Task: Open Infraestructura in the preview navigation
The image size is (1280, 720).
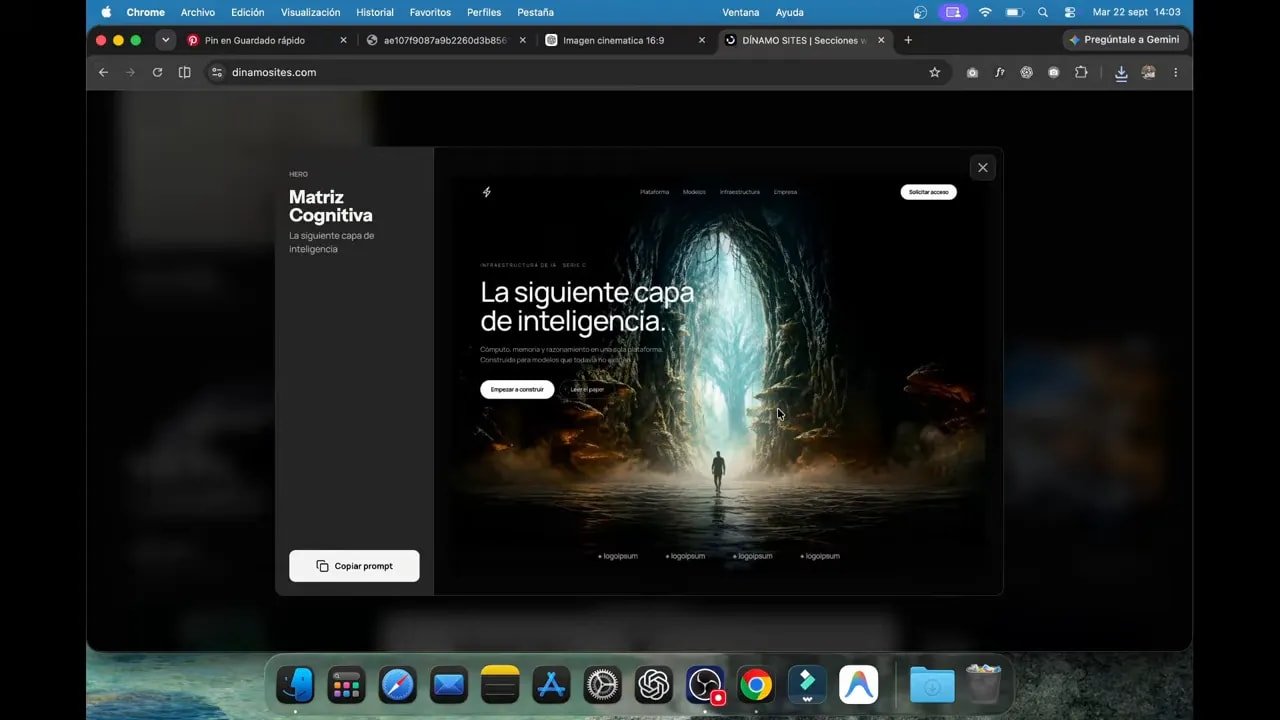Action: [x=739, y=192]
